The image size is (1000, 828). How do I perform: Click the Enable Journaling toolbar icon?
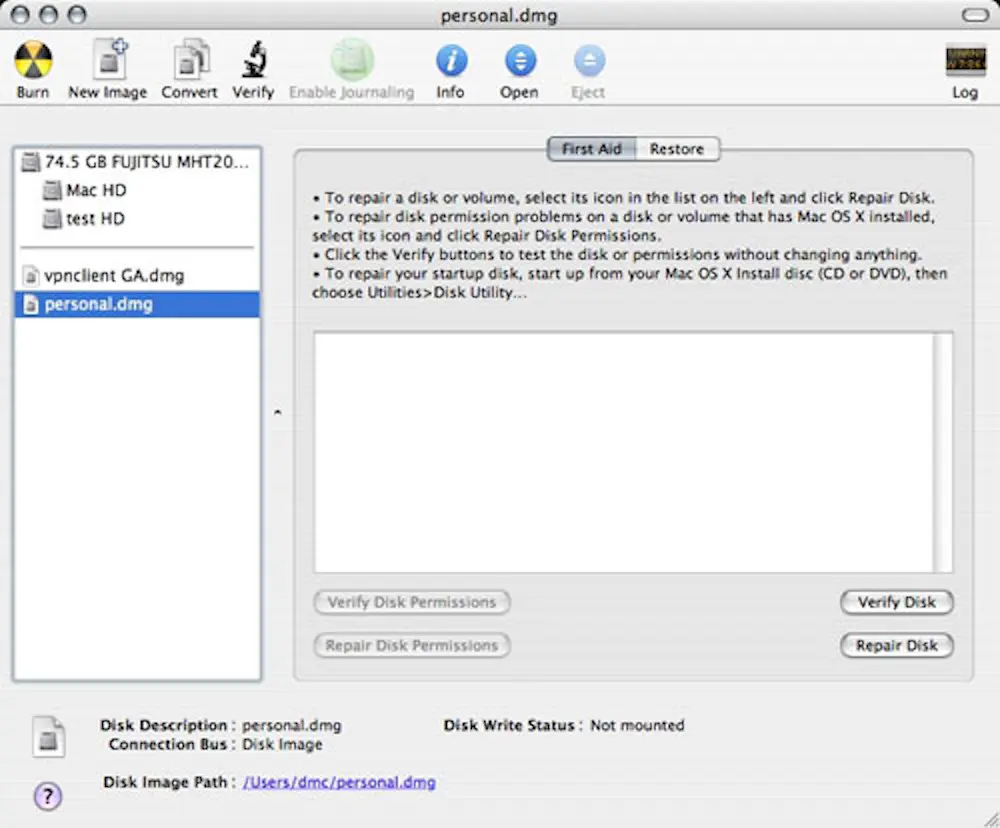[351, 62]
